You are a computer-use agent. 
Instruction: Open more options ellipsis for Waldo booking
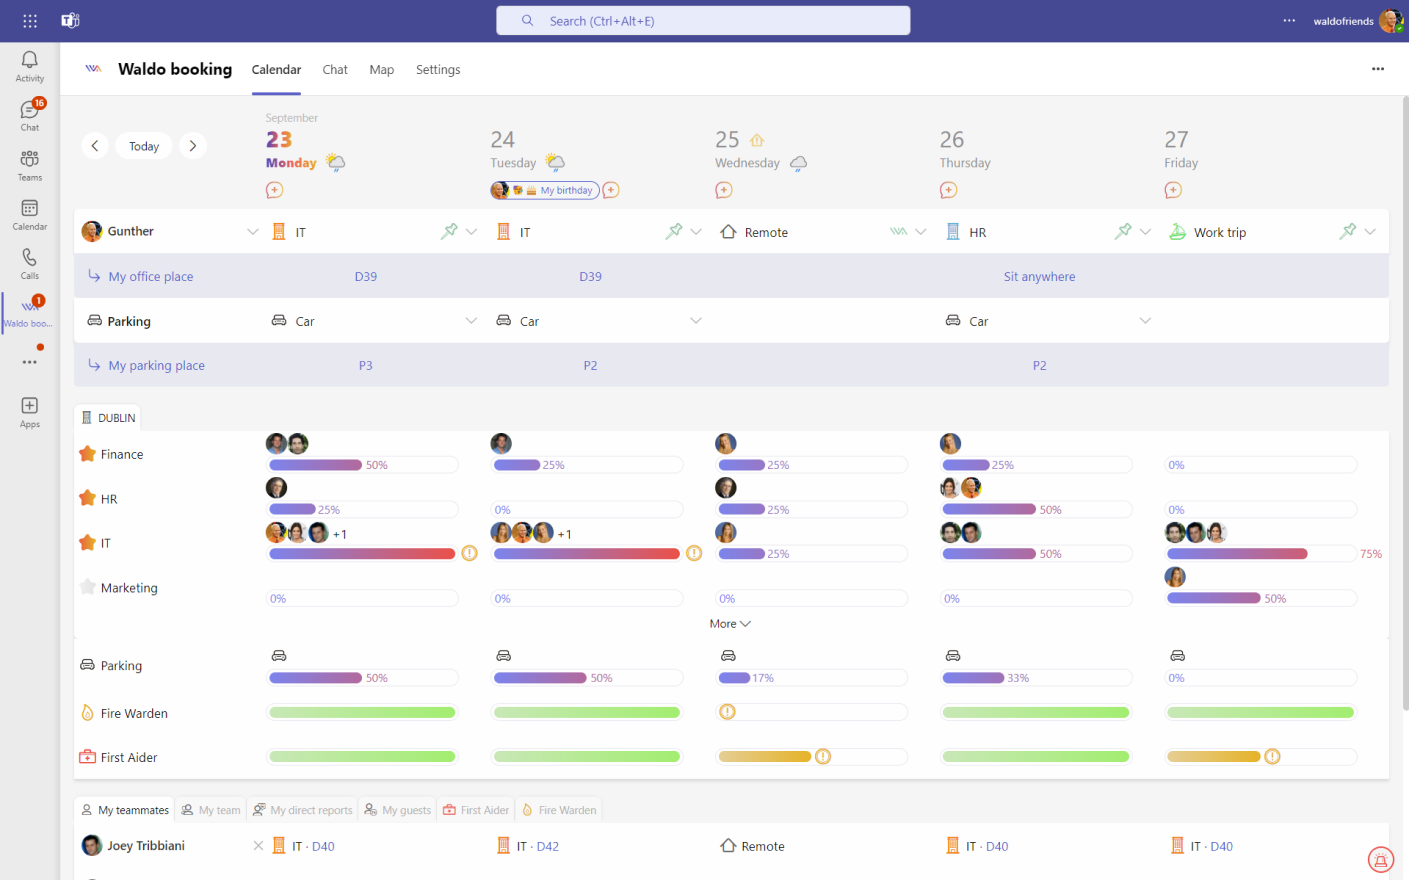tap(1378, 69)
